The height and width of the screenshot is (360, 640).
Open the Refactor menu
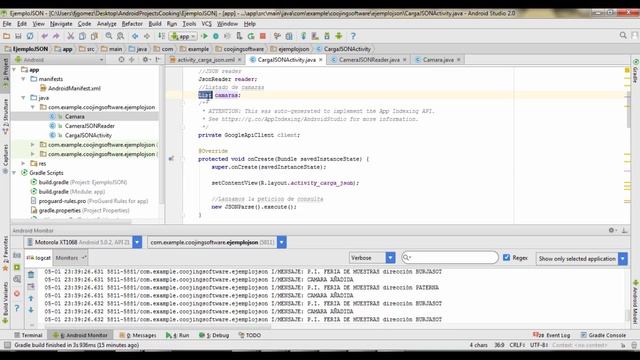pyautogui.click(x=132, y=24)
